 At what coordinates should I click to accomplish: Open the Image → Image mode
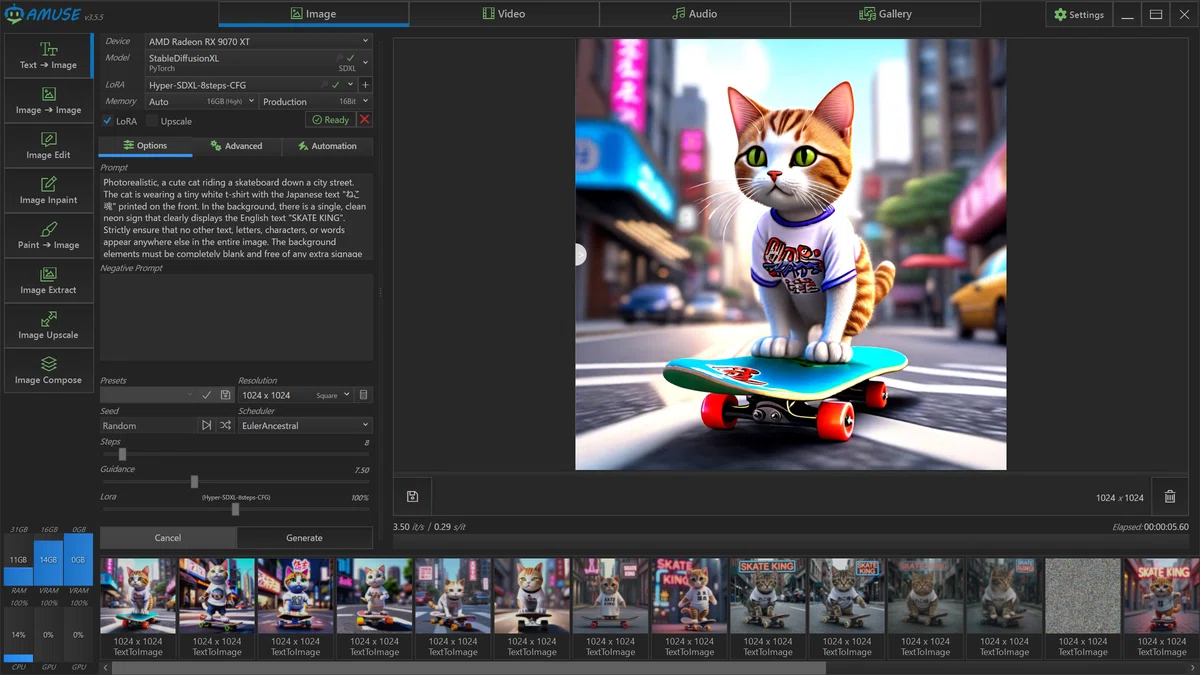coord(48,101)
